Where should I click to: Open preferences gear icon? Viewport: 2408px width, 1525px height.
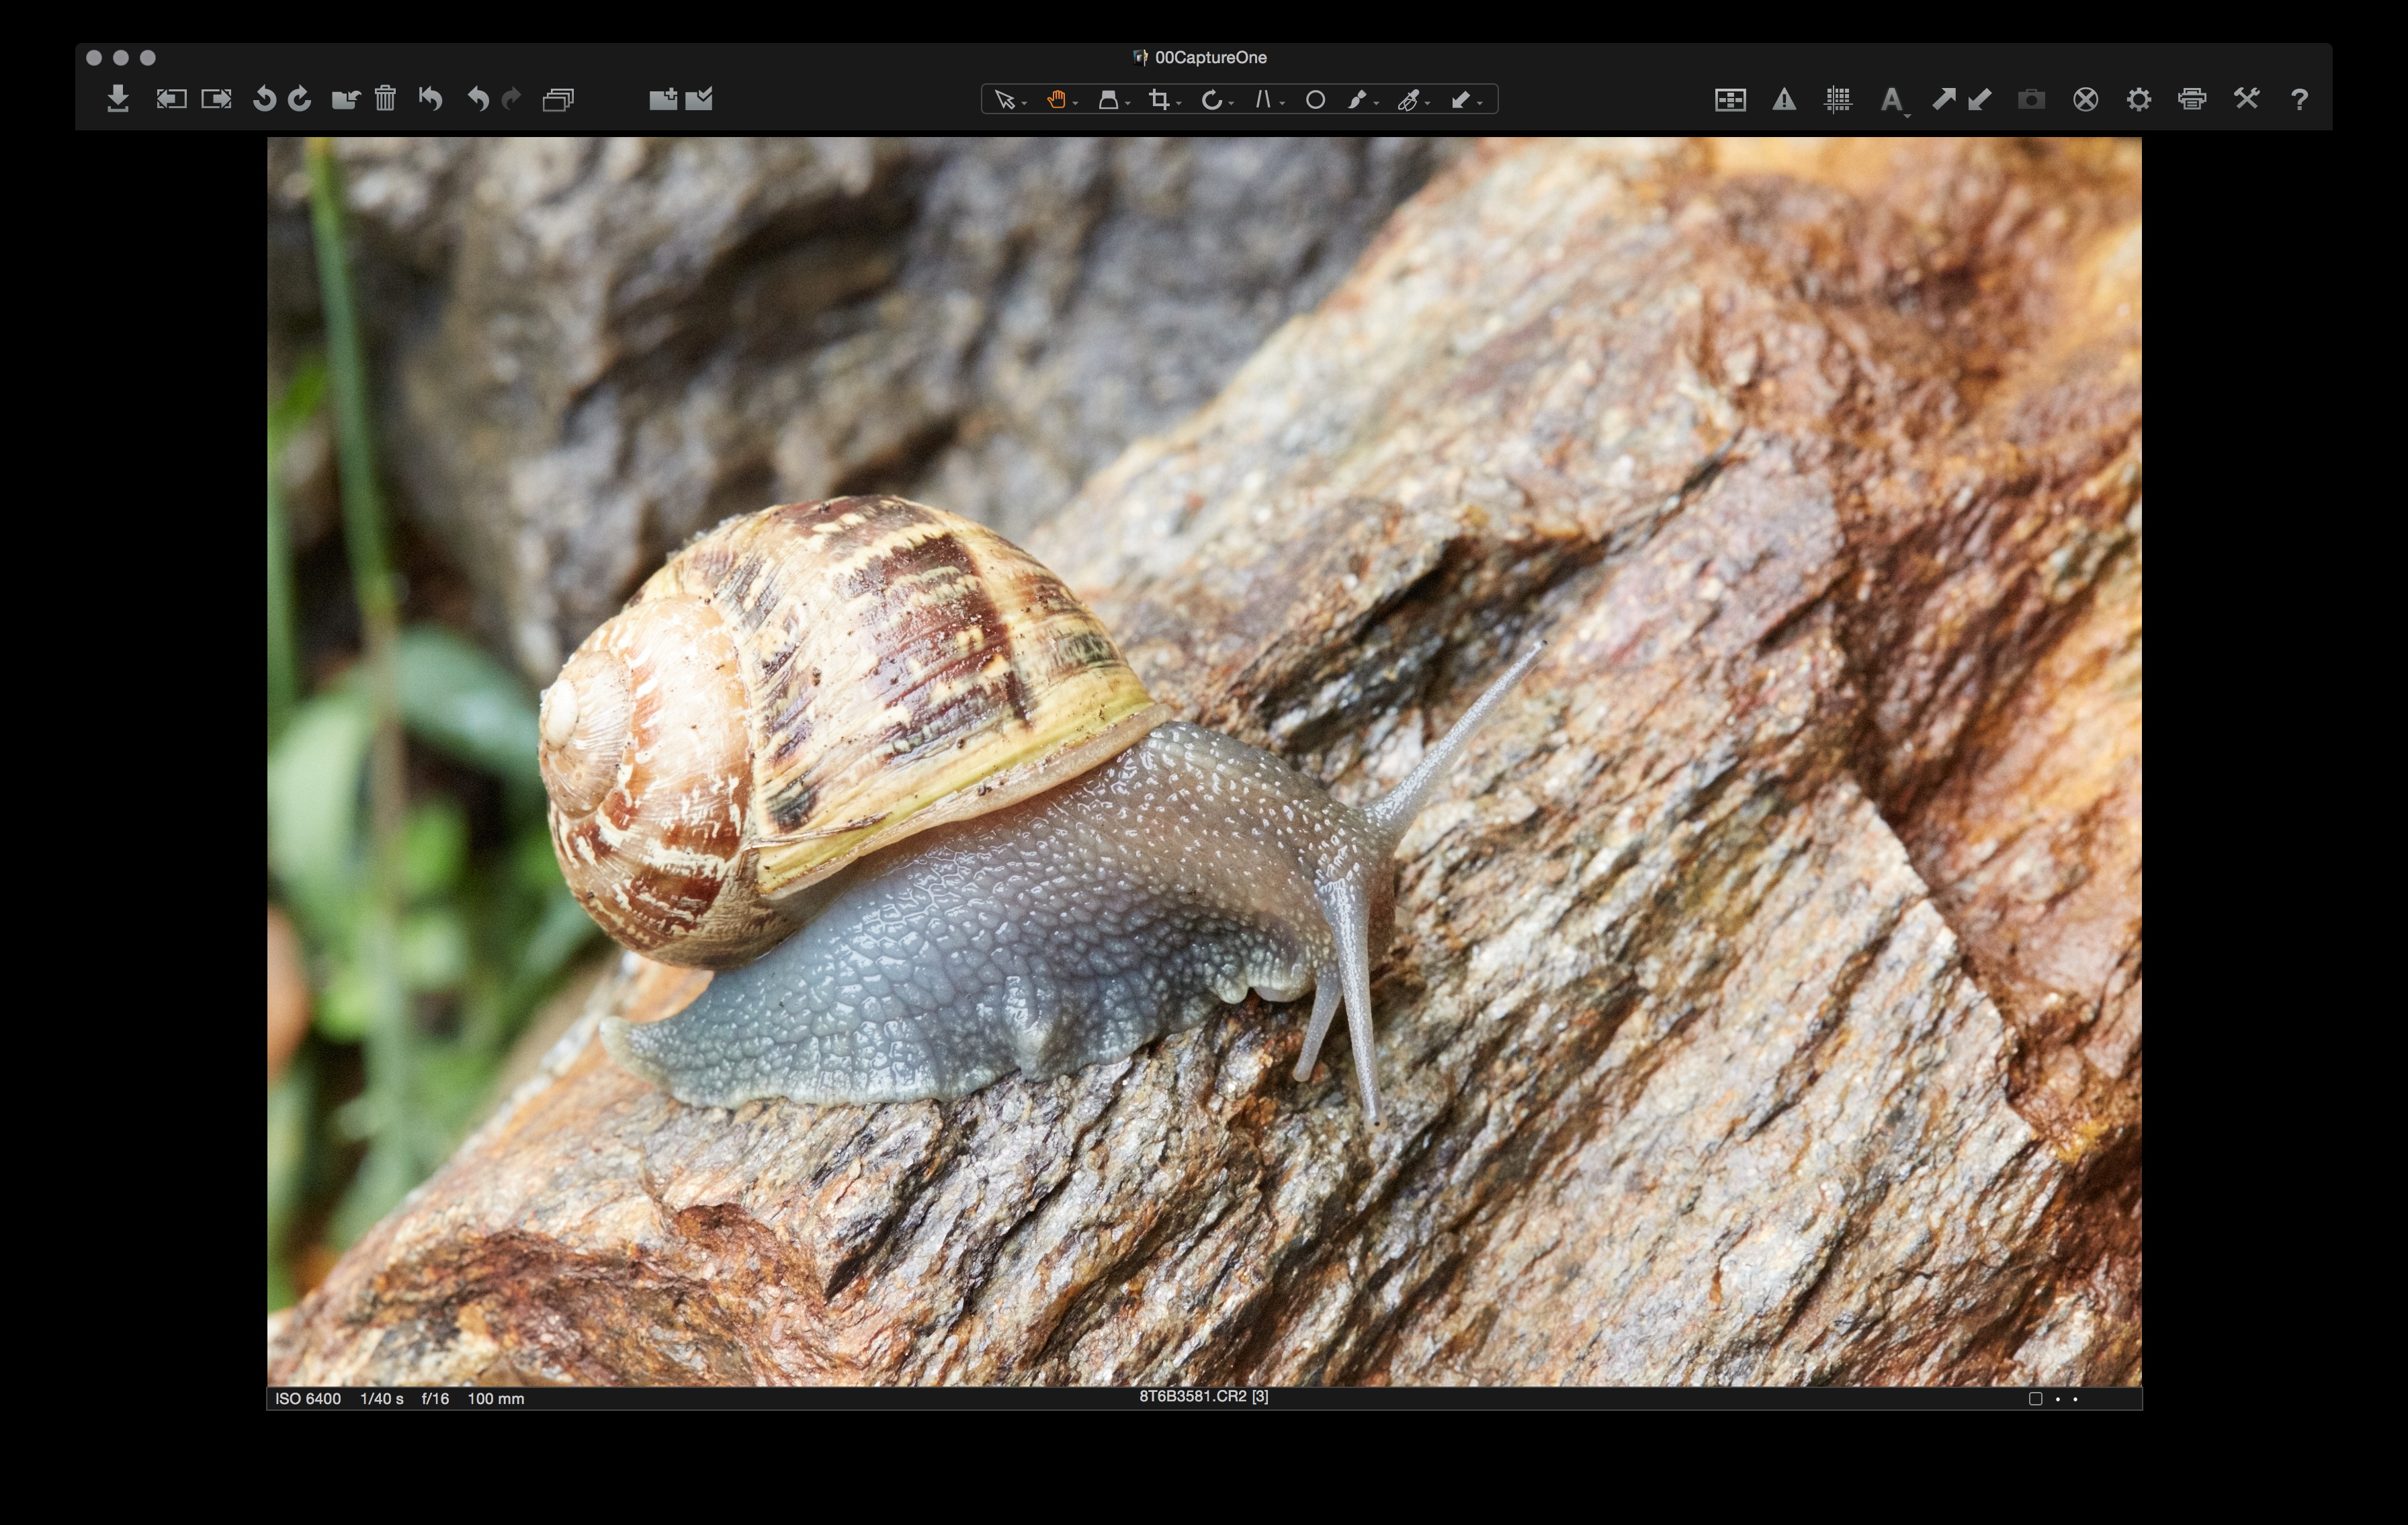coord(2138,100)
